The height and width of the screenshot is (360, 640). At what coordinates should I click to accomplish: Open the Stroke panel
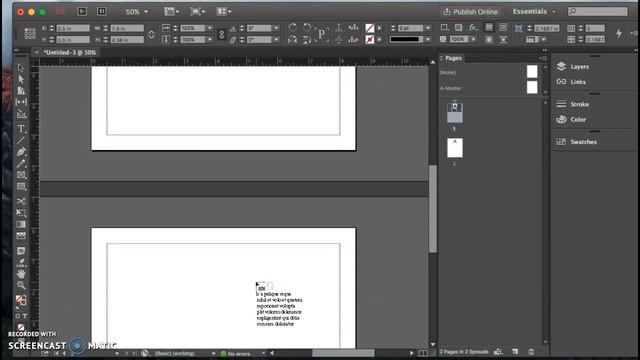tap(579, 104)
